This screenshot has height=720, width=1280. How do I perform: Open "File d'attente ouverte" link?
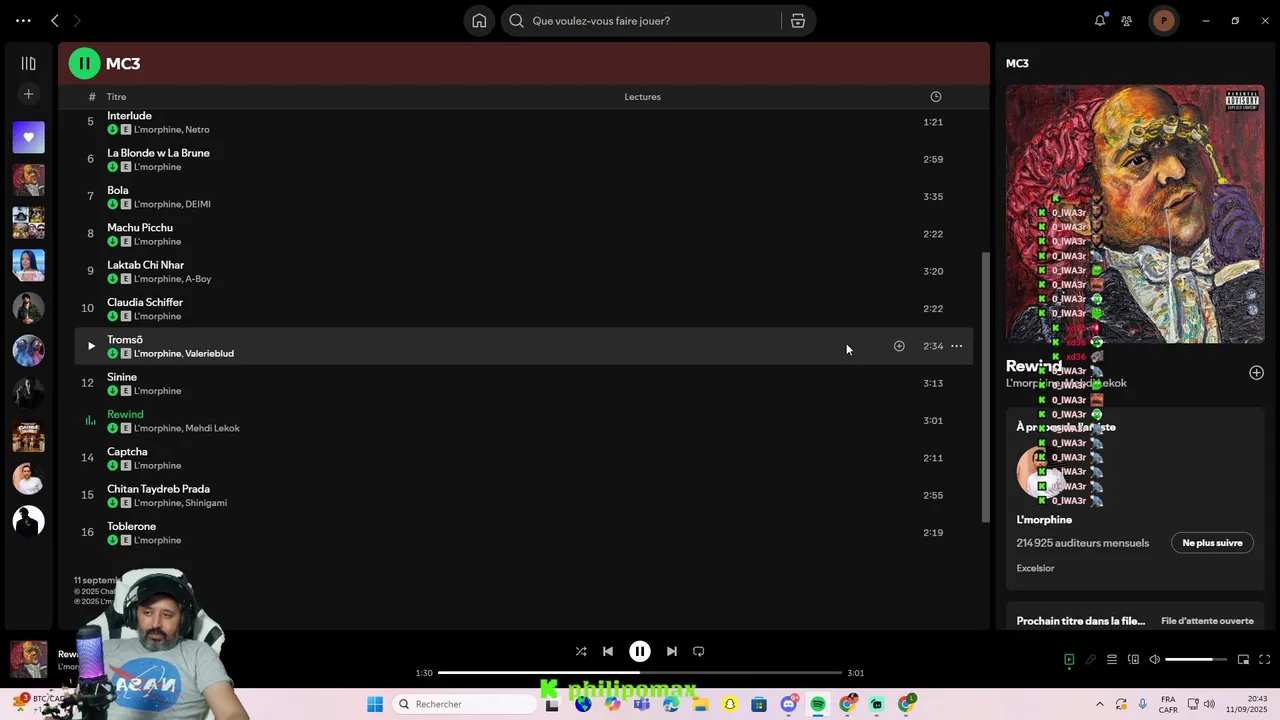point(1207,621)
